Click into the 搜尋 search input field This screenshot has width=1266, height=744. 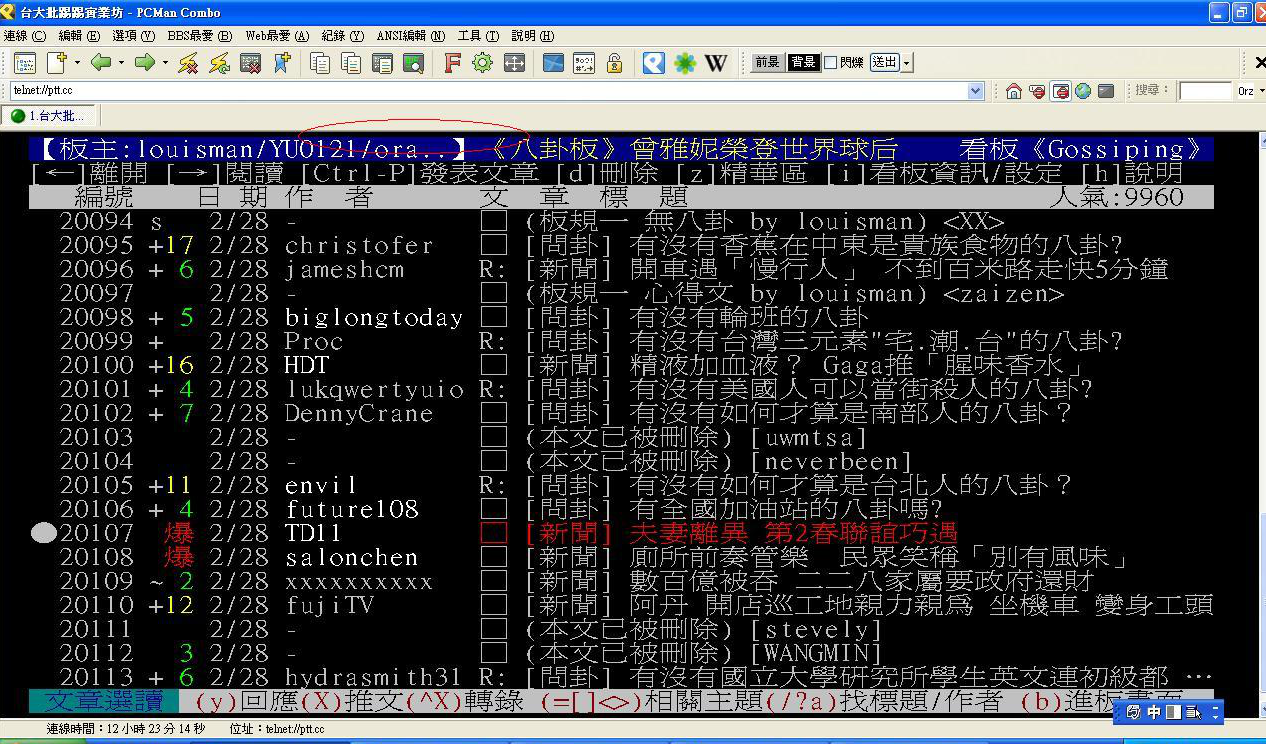(x=1204, y=91)
